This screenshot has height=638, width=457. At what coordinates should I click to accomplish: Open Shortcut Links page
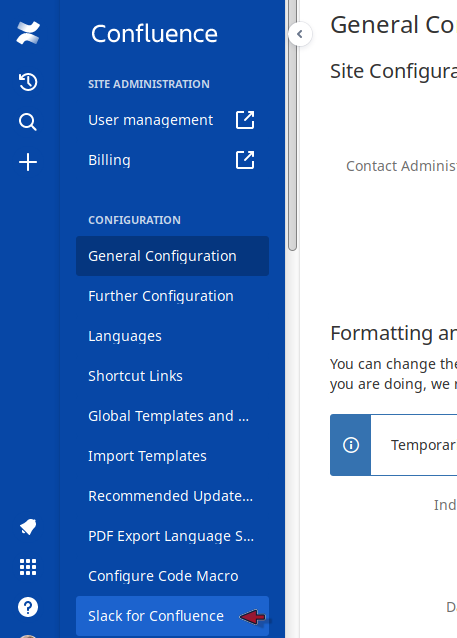(x=173, y=376)
